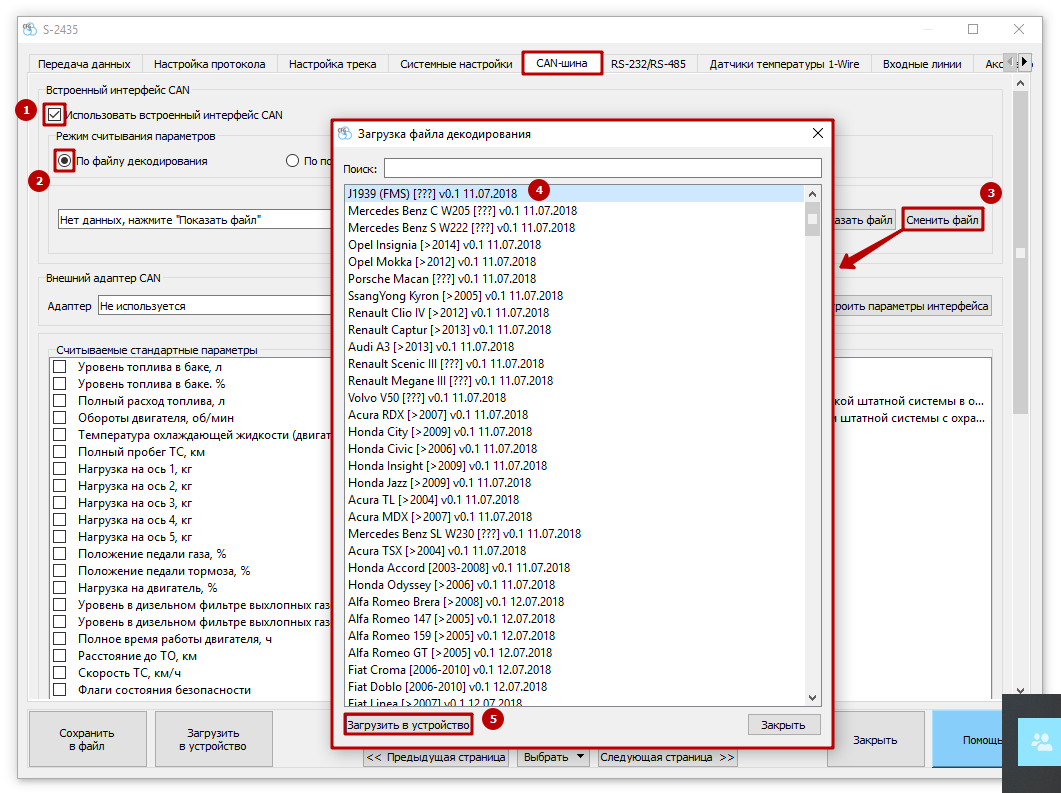The image size is (1061, 793).
Task: Maximize the S-2435 window
Action: point(972,29)
